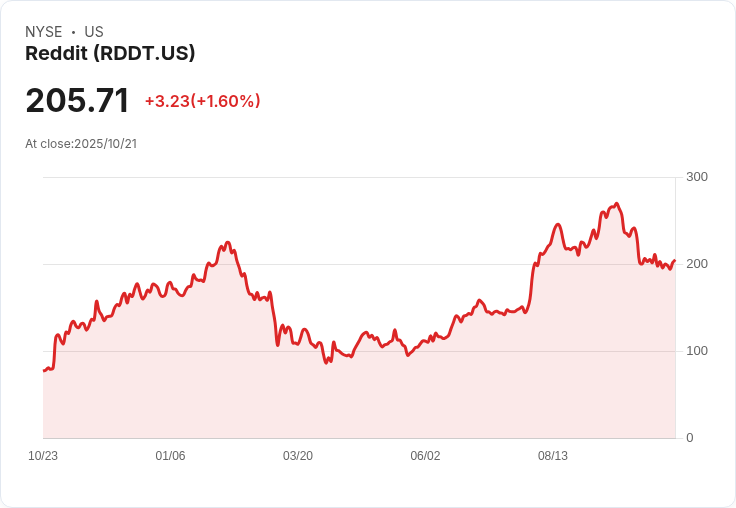
Task: Click the 06/02 date axis label
Action: tap(425, 455)
